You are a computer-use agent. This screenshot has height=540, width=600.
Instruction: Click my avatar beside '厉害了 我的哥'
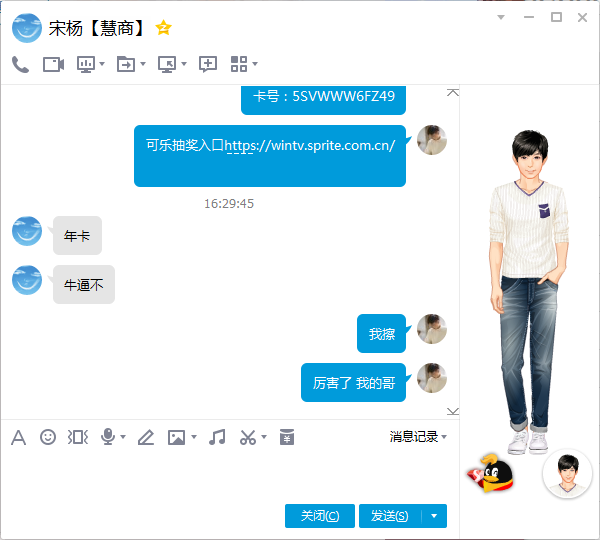[x=432, y=378]
